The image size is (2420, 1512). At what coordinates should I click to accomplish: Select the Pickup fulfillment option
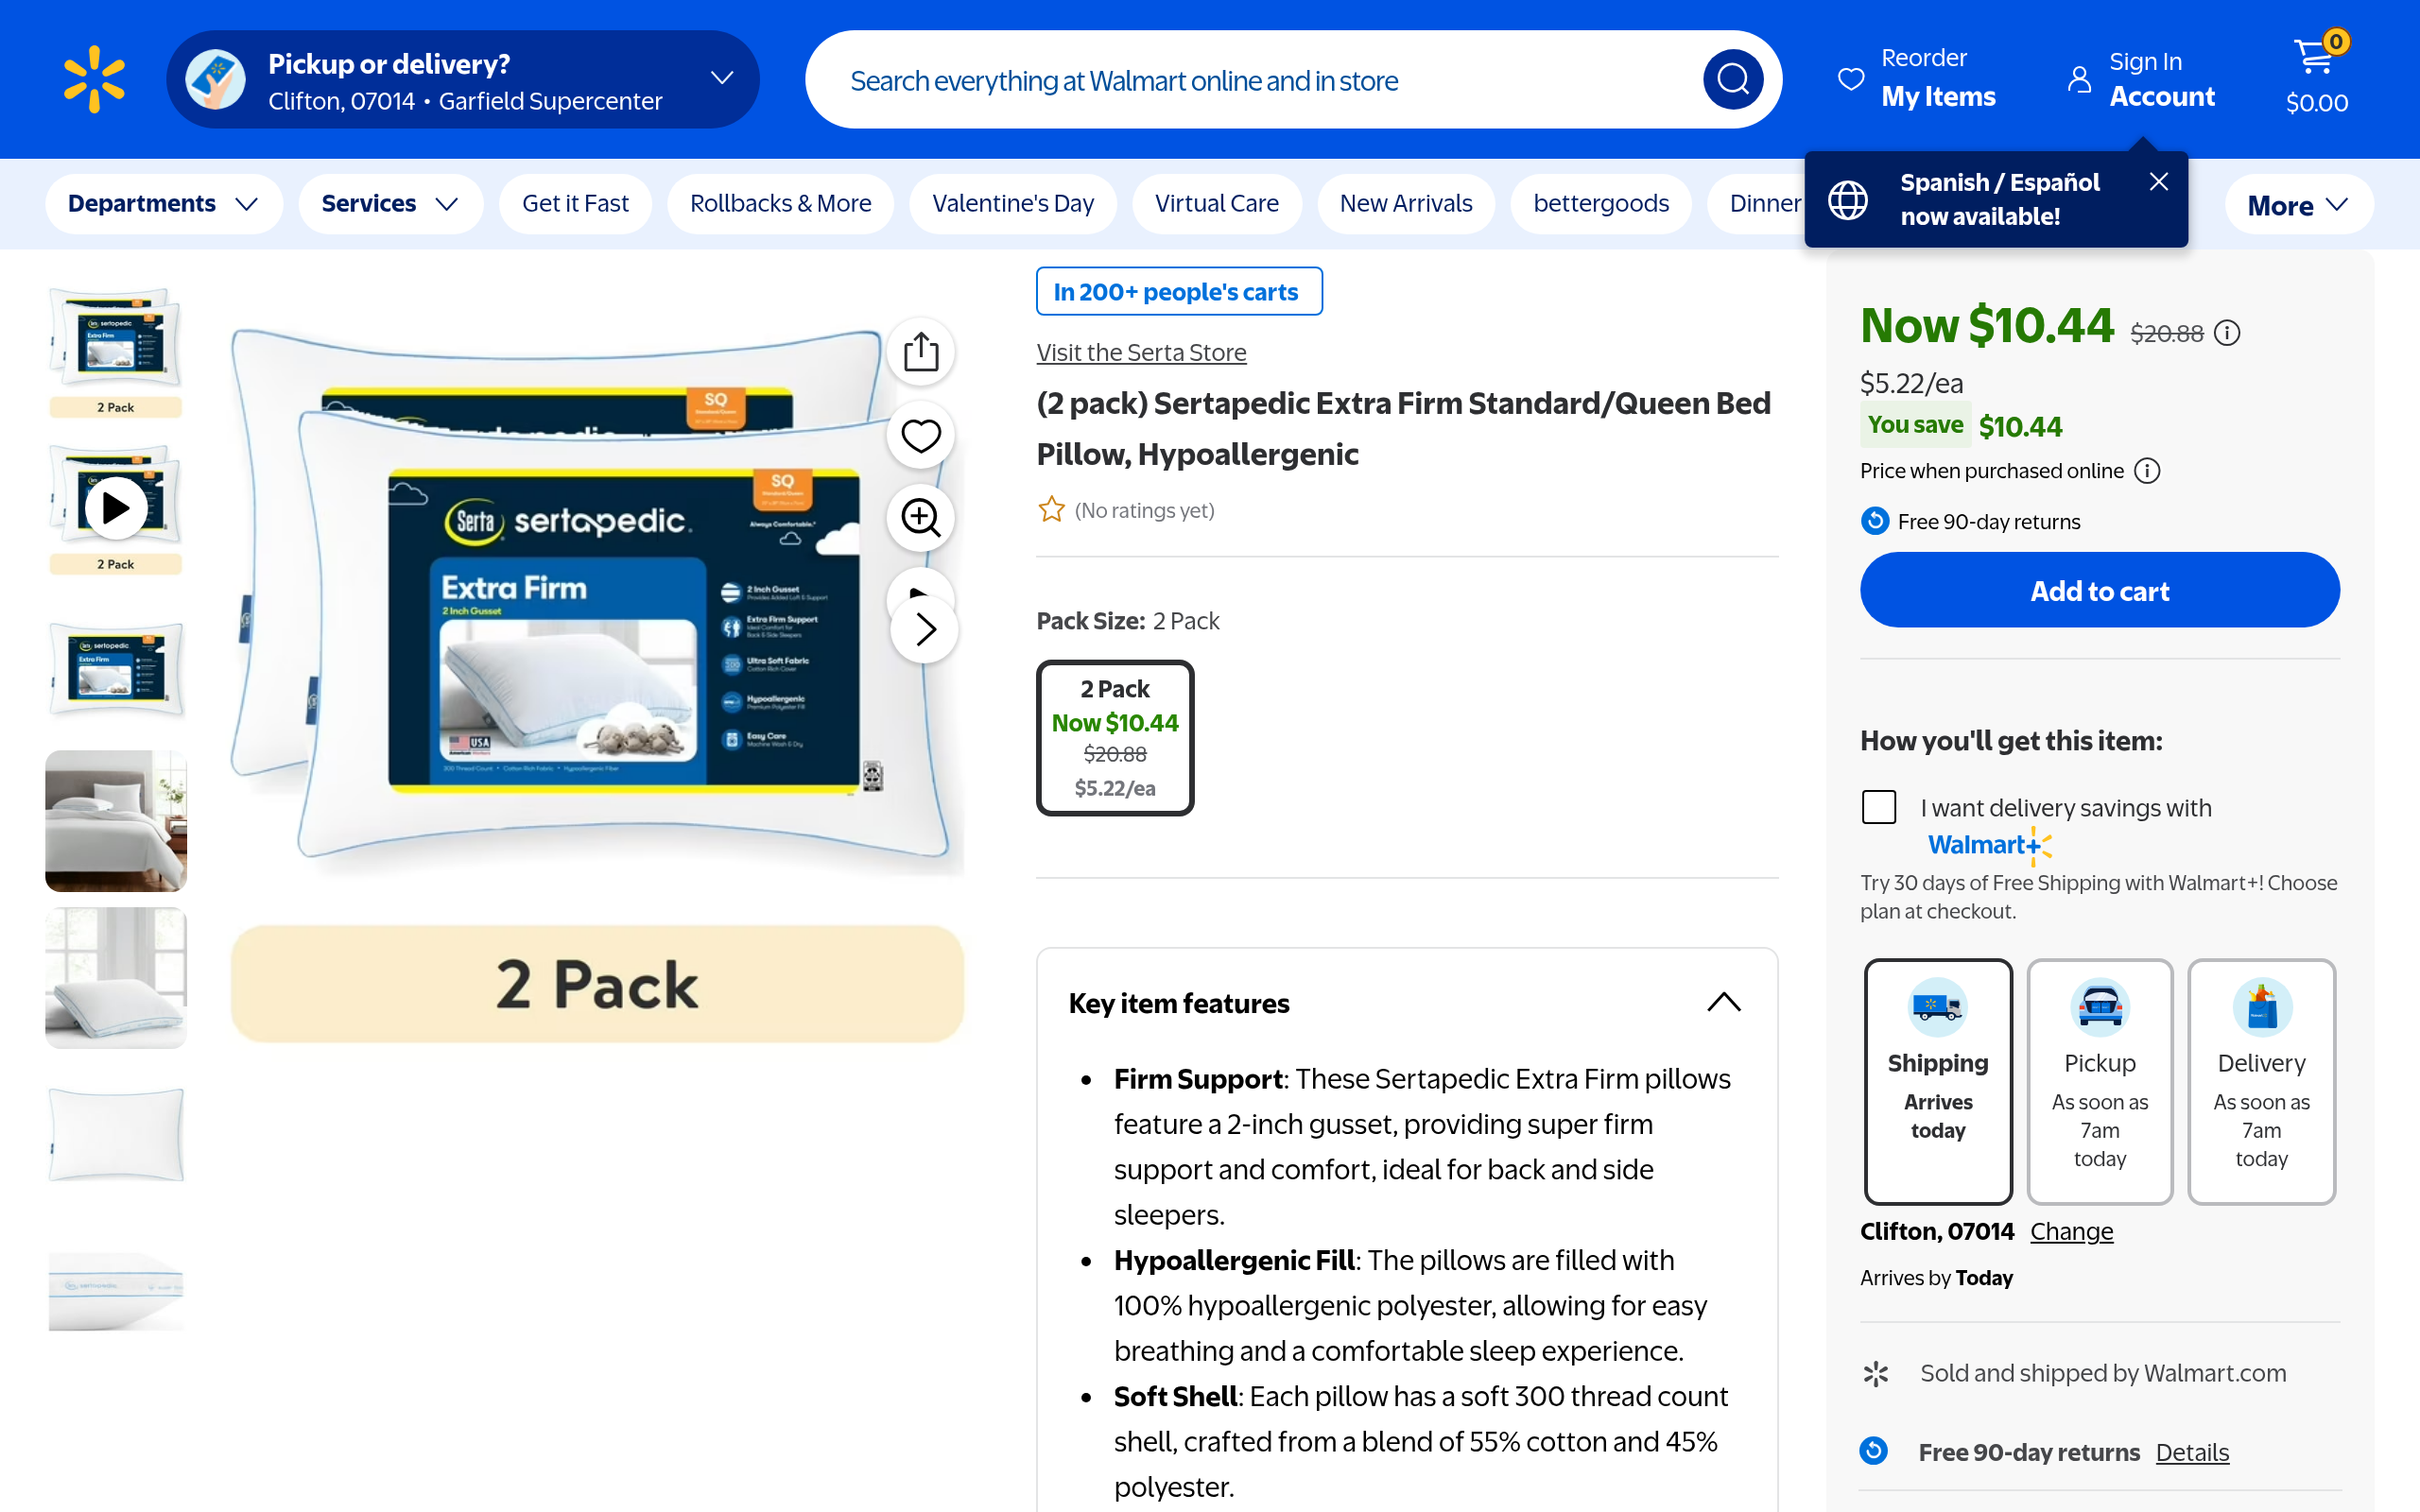pyautogui.click(x=2099, y=1080)
